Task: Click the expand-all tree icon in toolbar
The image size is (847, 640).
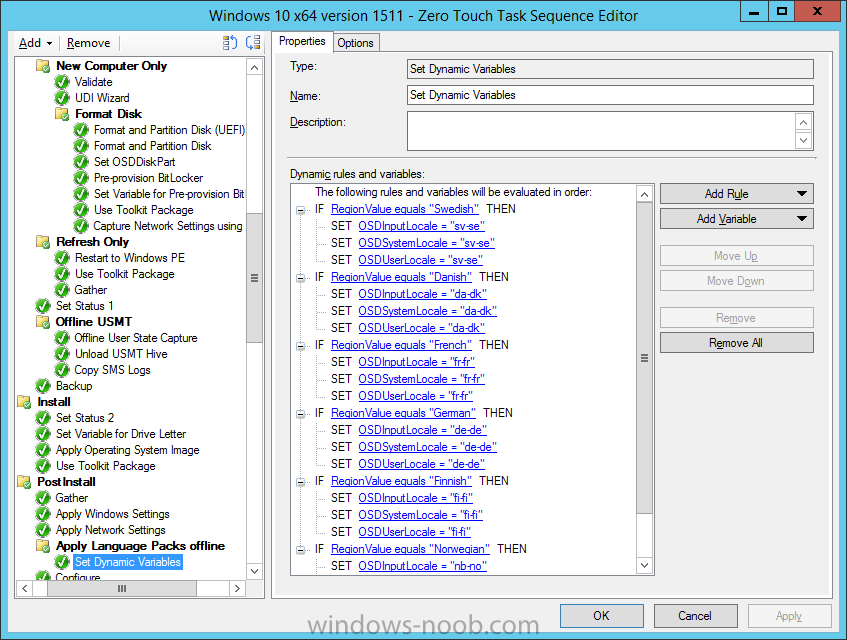Action: (230, 43)
